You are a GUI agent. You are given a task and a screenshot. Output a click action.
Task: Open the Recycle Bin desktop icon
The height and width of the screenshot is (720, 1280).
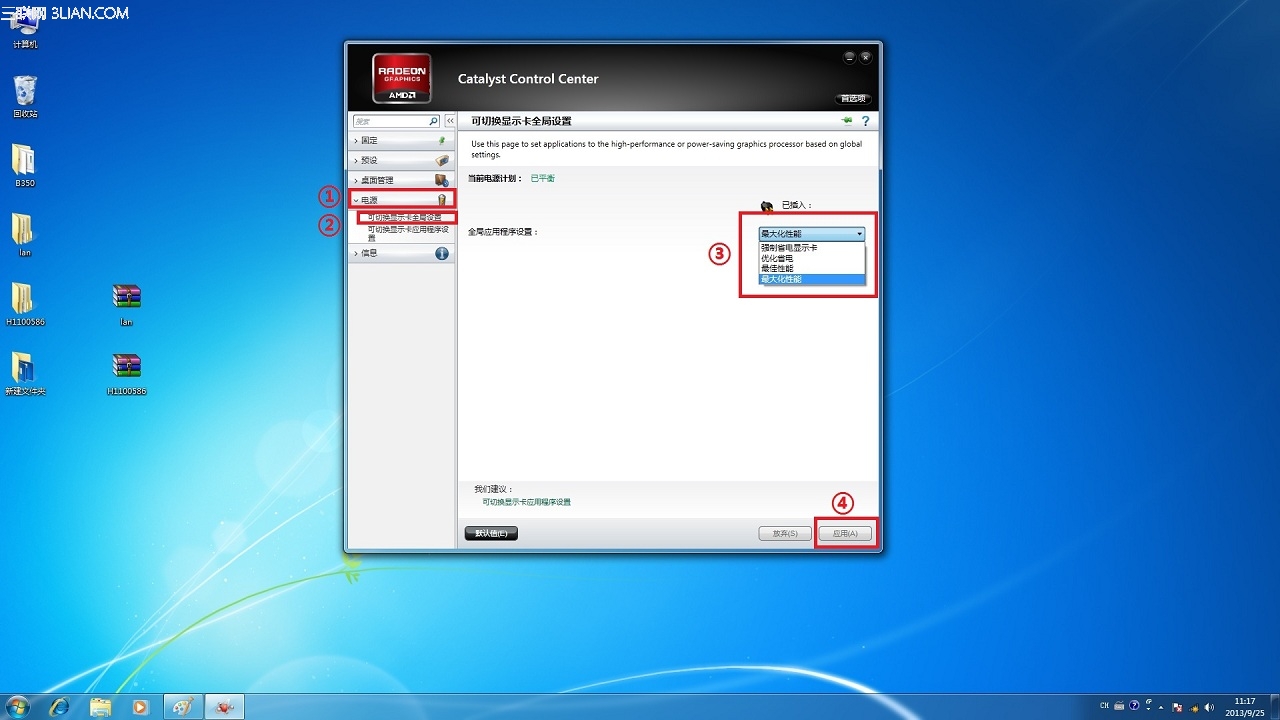pos(25,96)
